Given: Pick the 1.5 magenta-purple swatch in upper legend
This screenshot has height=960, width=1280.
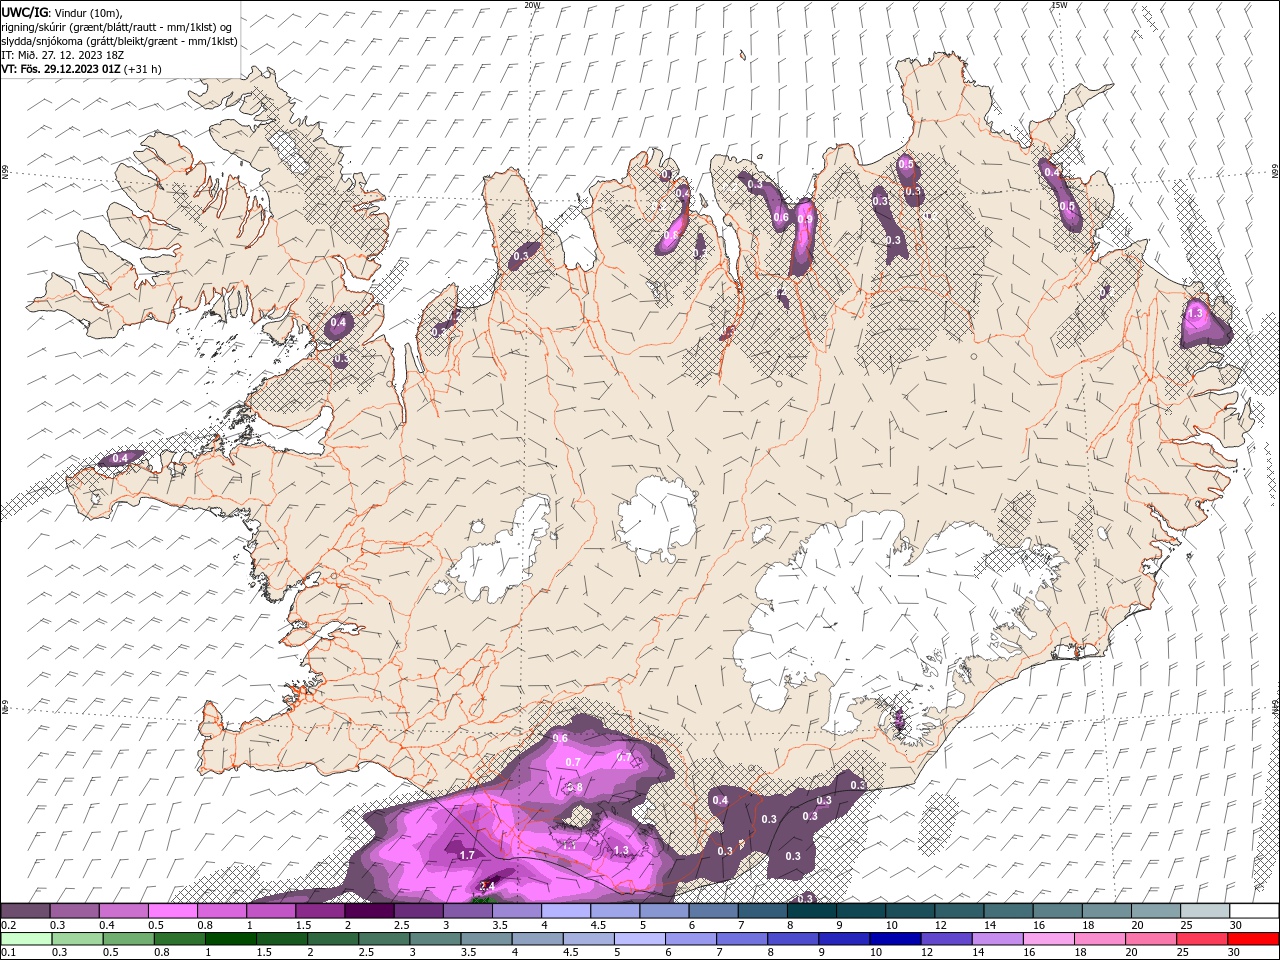Looking at the screenshot, I should tap(320, 911).
